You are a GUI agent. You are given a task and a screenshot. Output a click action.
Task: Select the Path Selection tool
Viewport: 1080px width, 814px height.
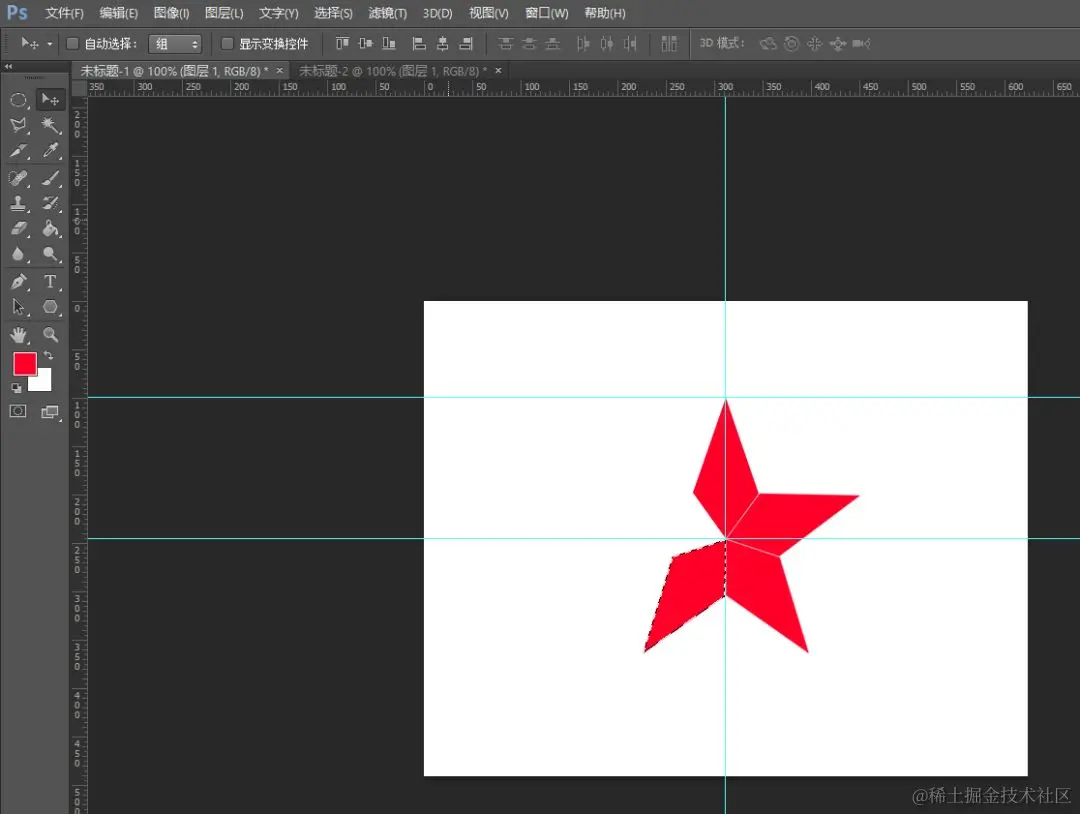point(19,307)
